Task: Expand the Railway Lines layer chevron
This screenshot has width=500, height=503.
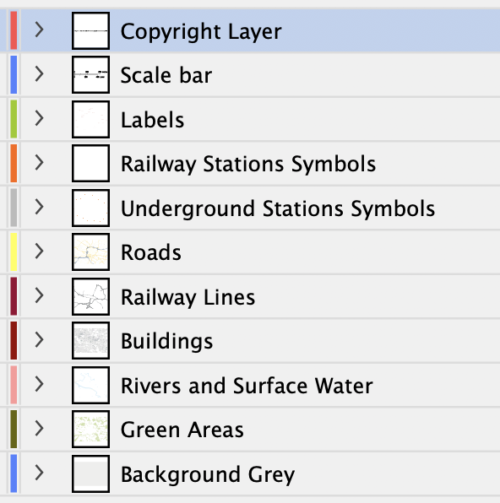Action: 39,296
